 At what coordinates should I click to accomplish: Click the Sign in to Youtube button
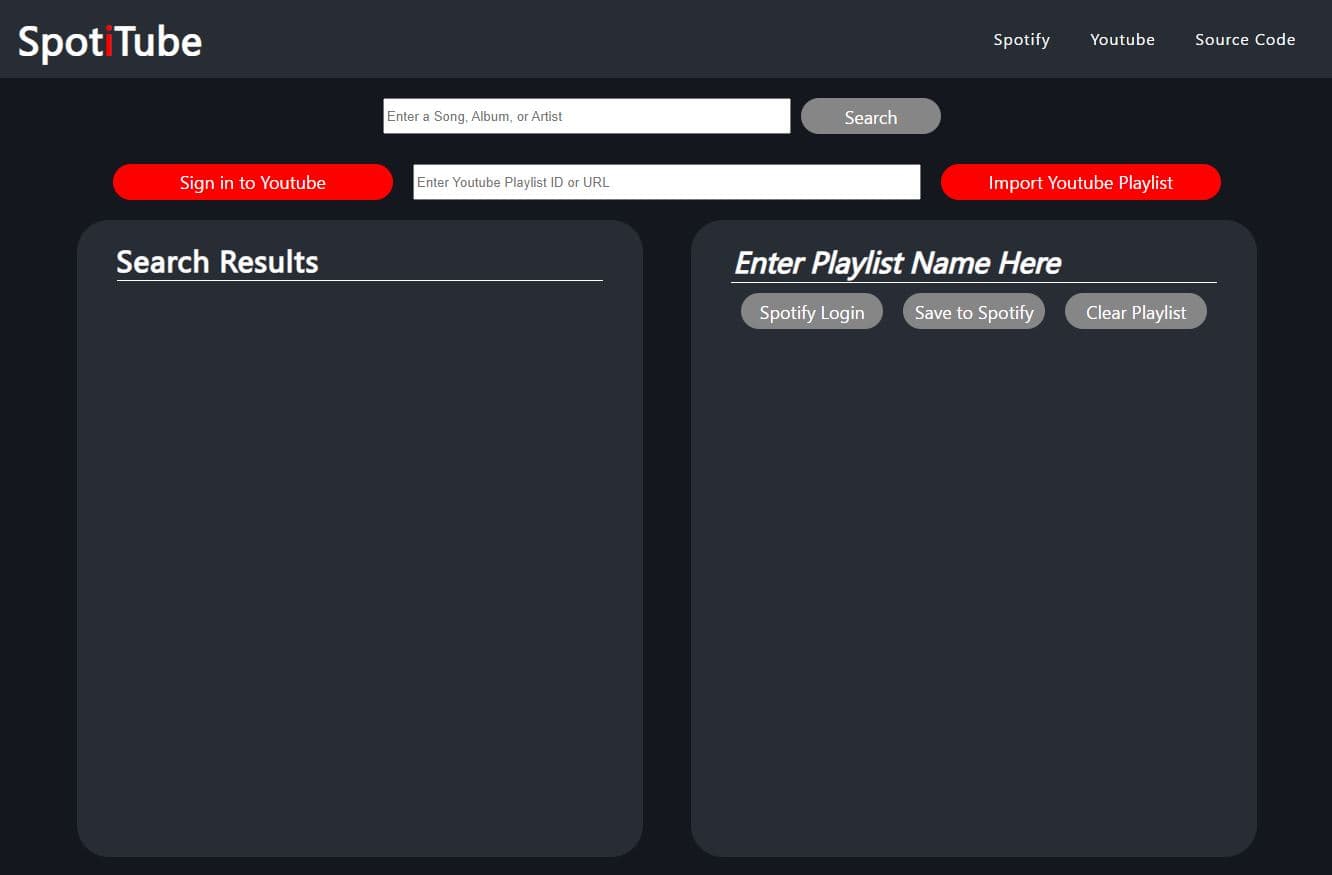pos(253,182)
